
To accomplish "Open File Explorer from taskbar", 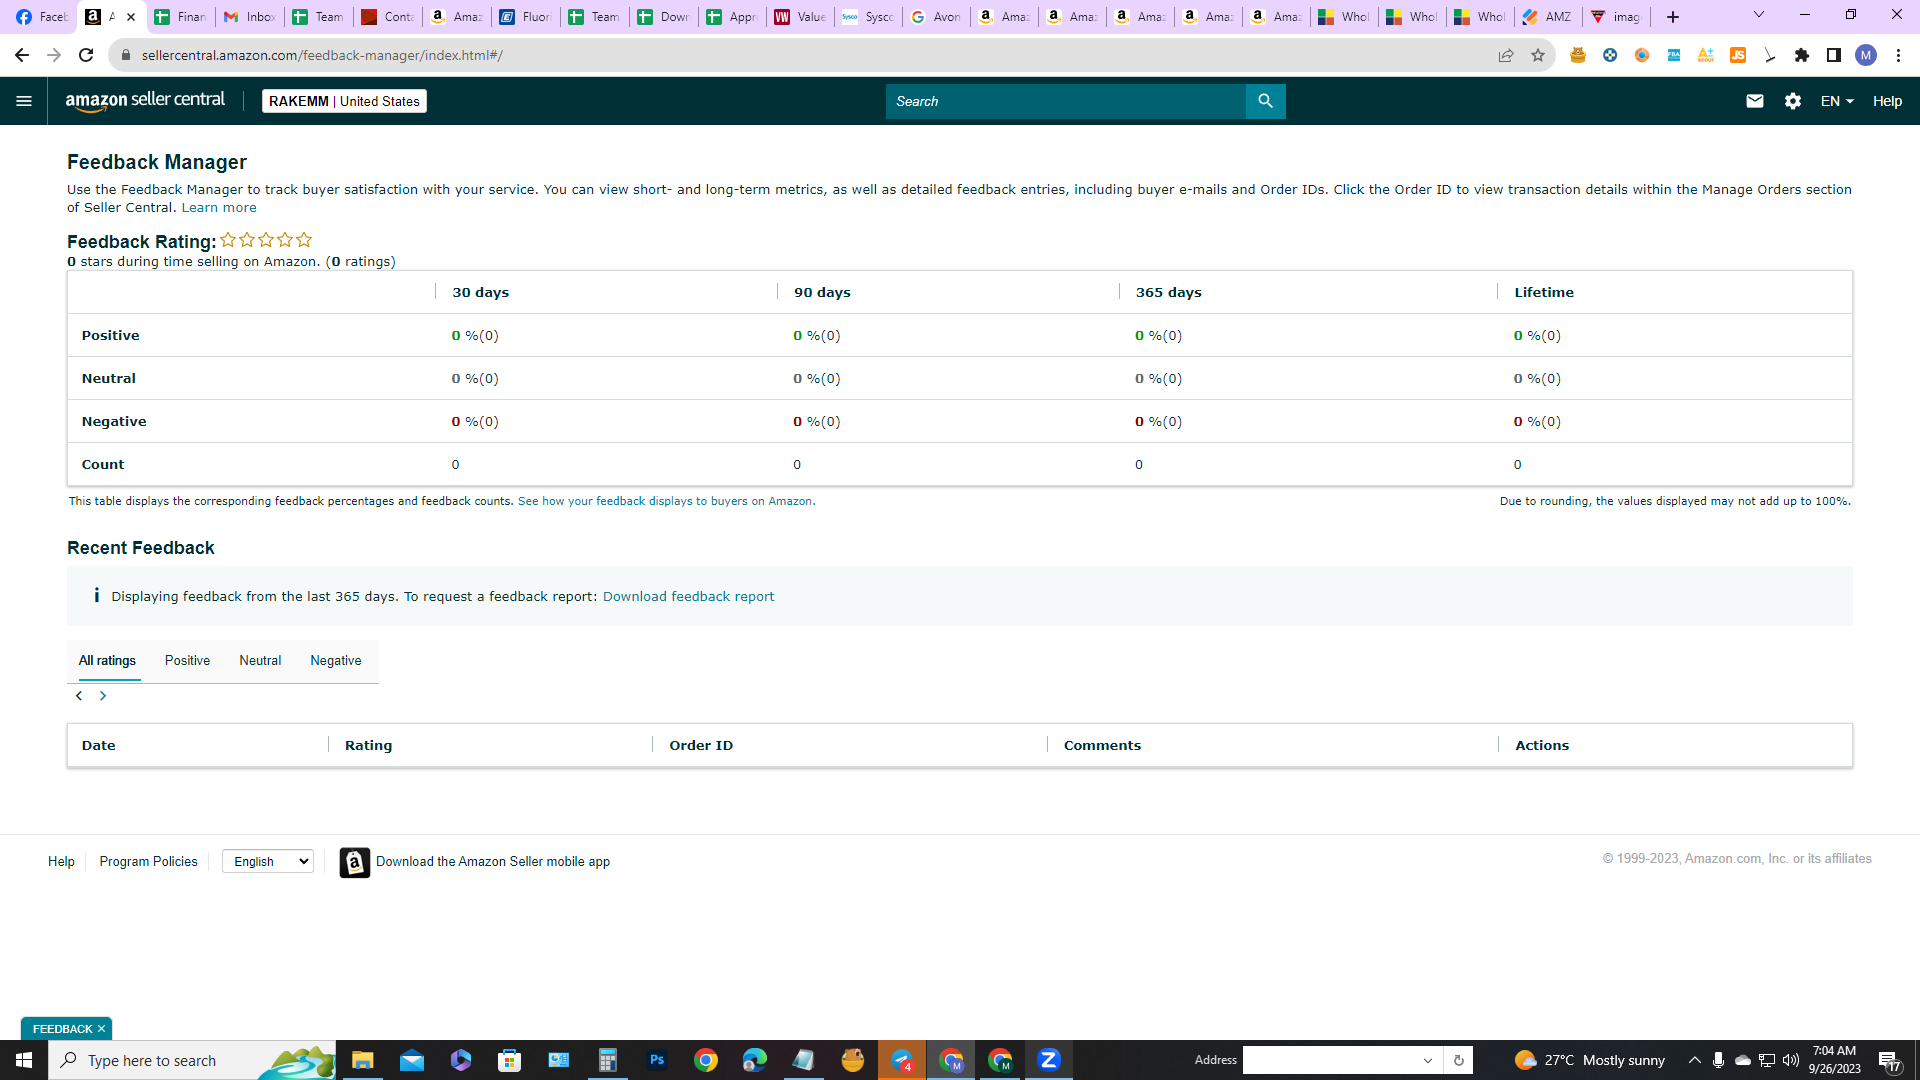I will pyautogui.click(x=362, y=1060).
